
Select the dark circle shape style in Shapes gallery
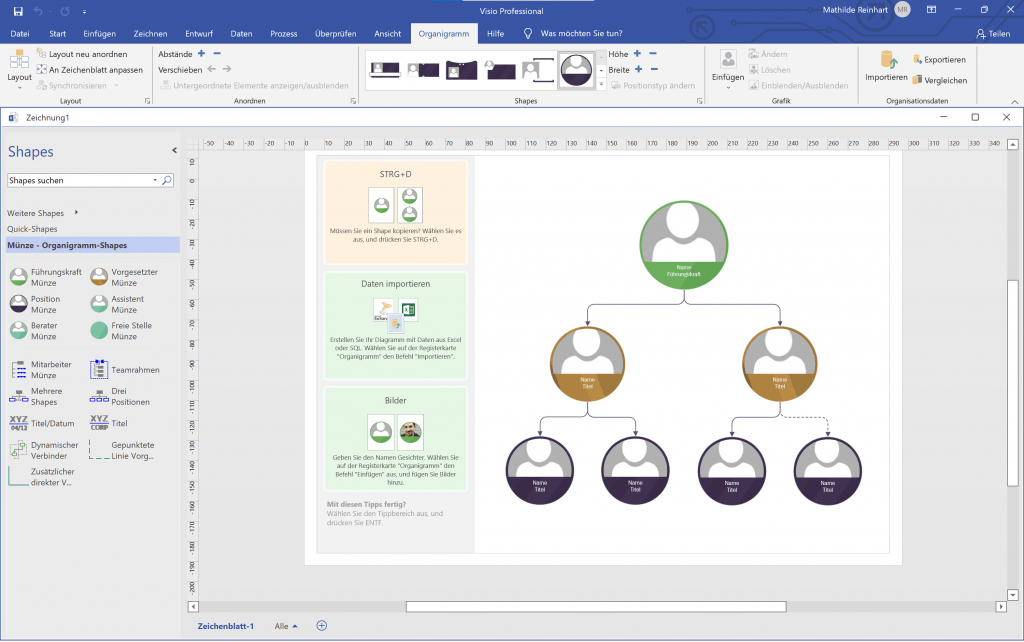pos(575,70)
